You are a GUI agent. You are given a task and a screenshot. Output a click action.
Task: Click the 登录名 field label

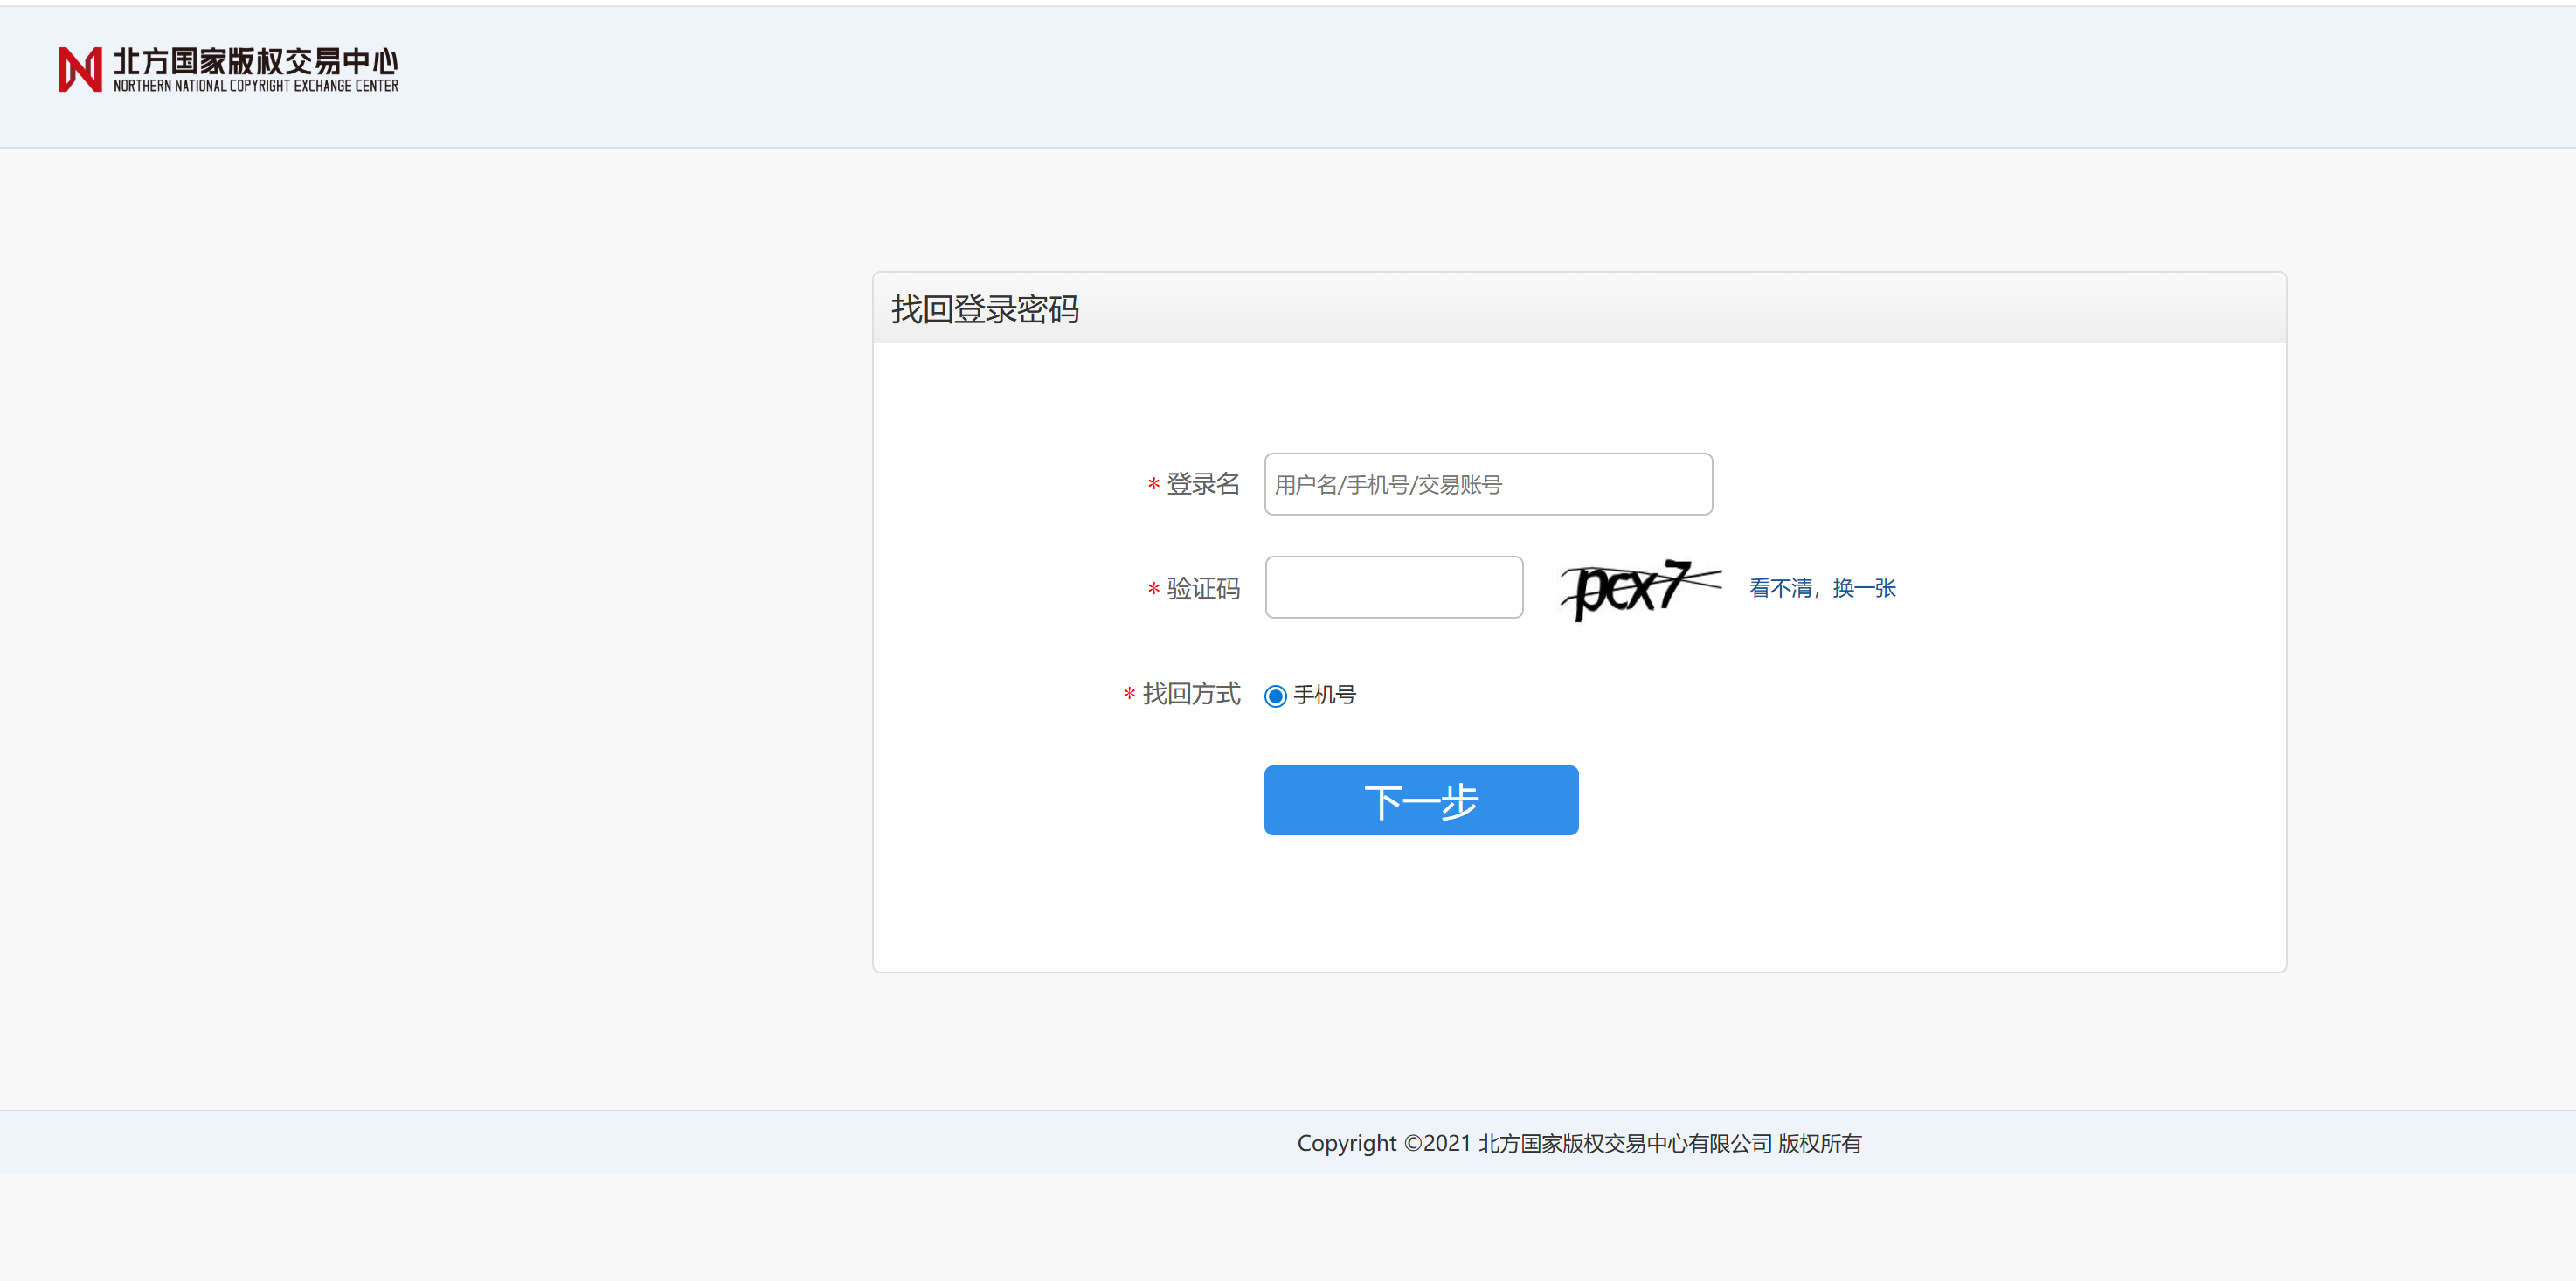(x=1203, y=484)
